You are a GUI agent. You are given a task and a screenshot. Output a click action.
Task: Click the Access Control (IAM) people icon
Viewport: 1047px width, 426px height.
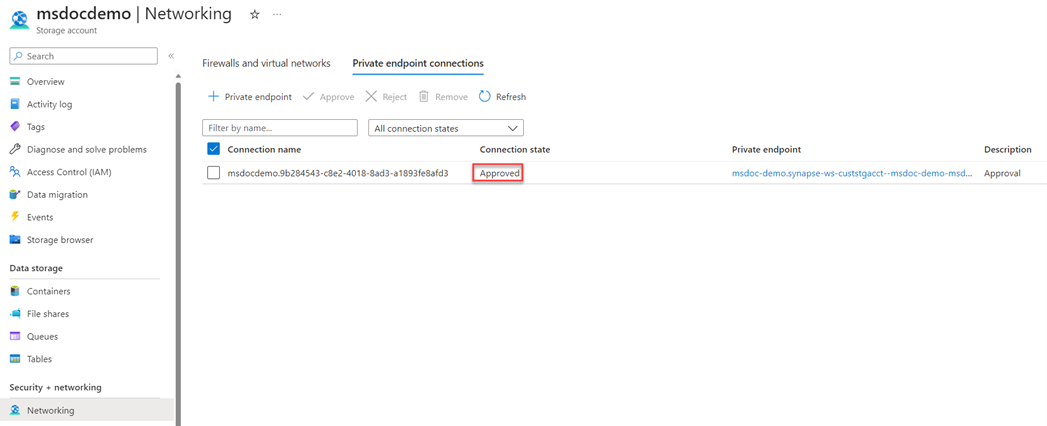(15, 172)
